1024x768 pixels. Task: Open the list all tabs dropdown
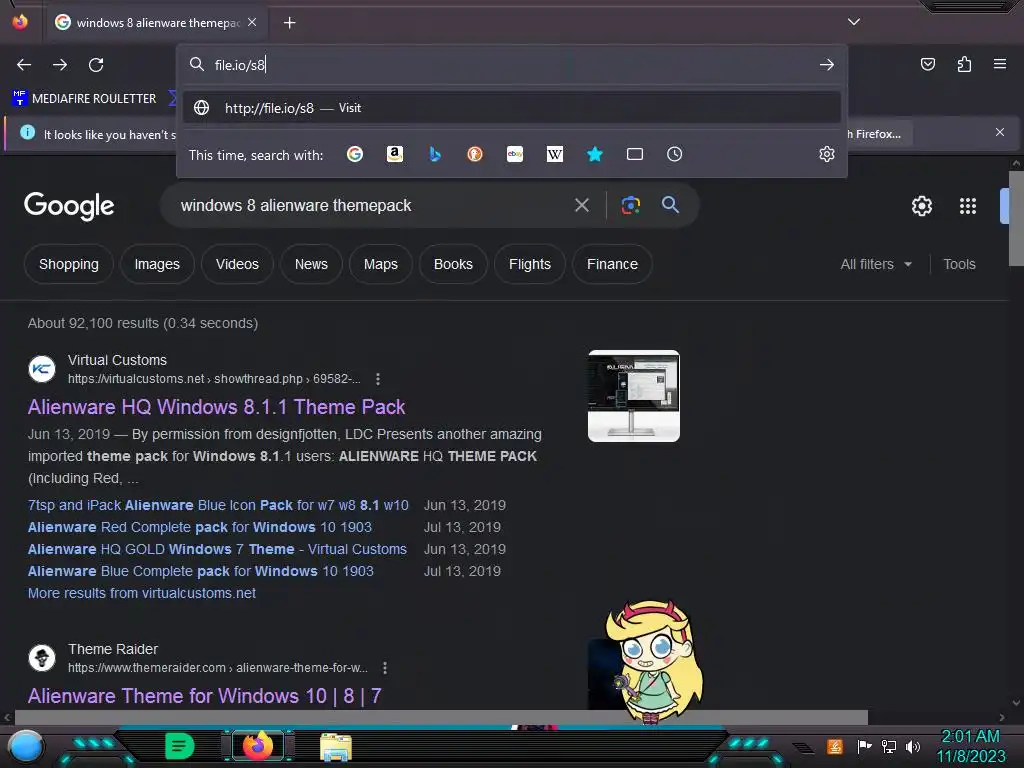pyautogui.click(x=854, y=22)
